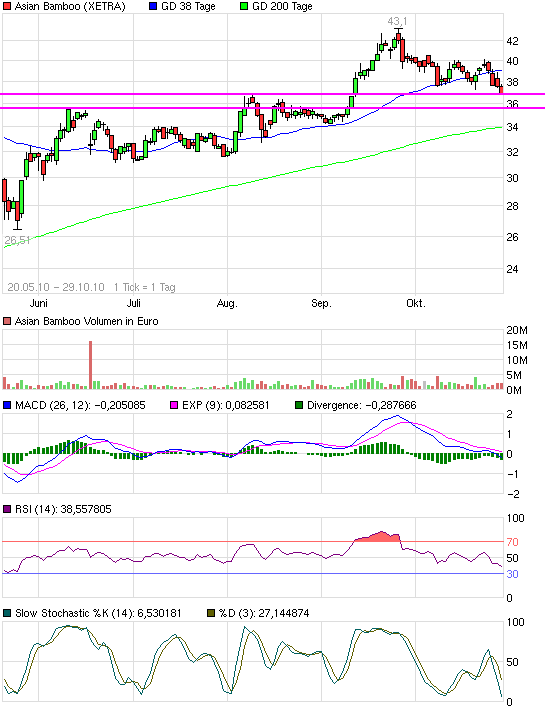Click the 'Aug.' month axis label

point(227,303)
